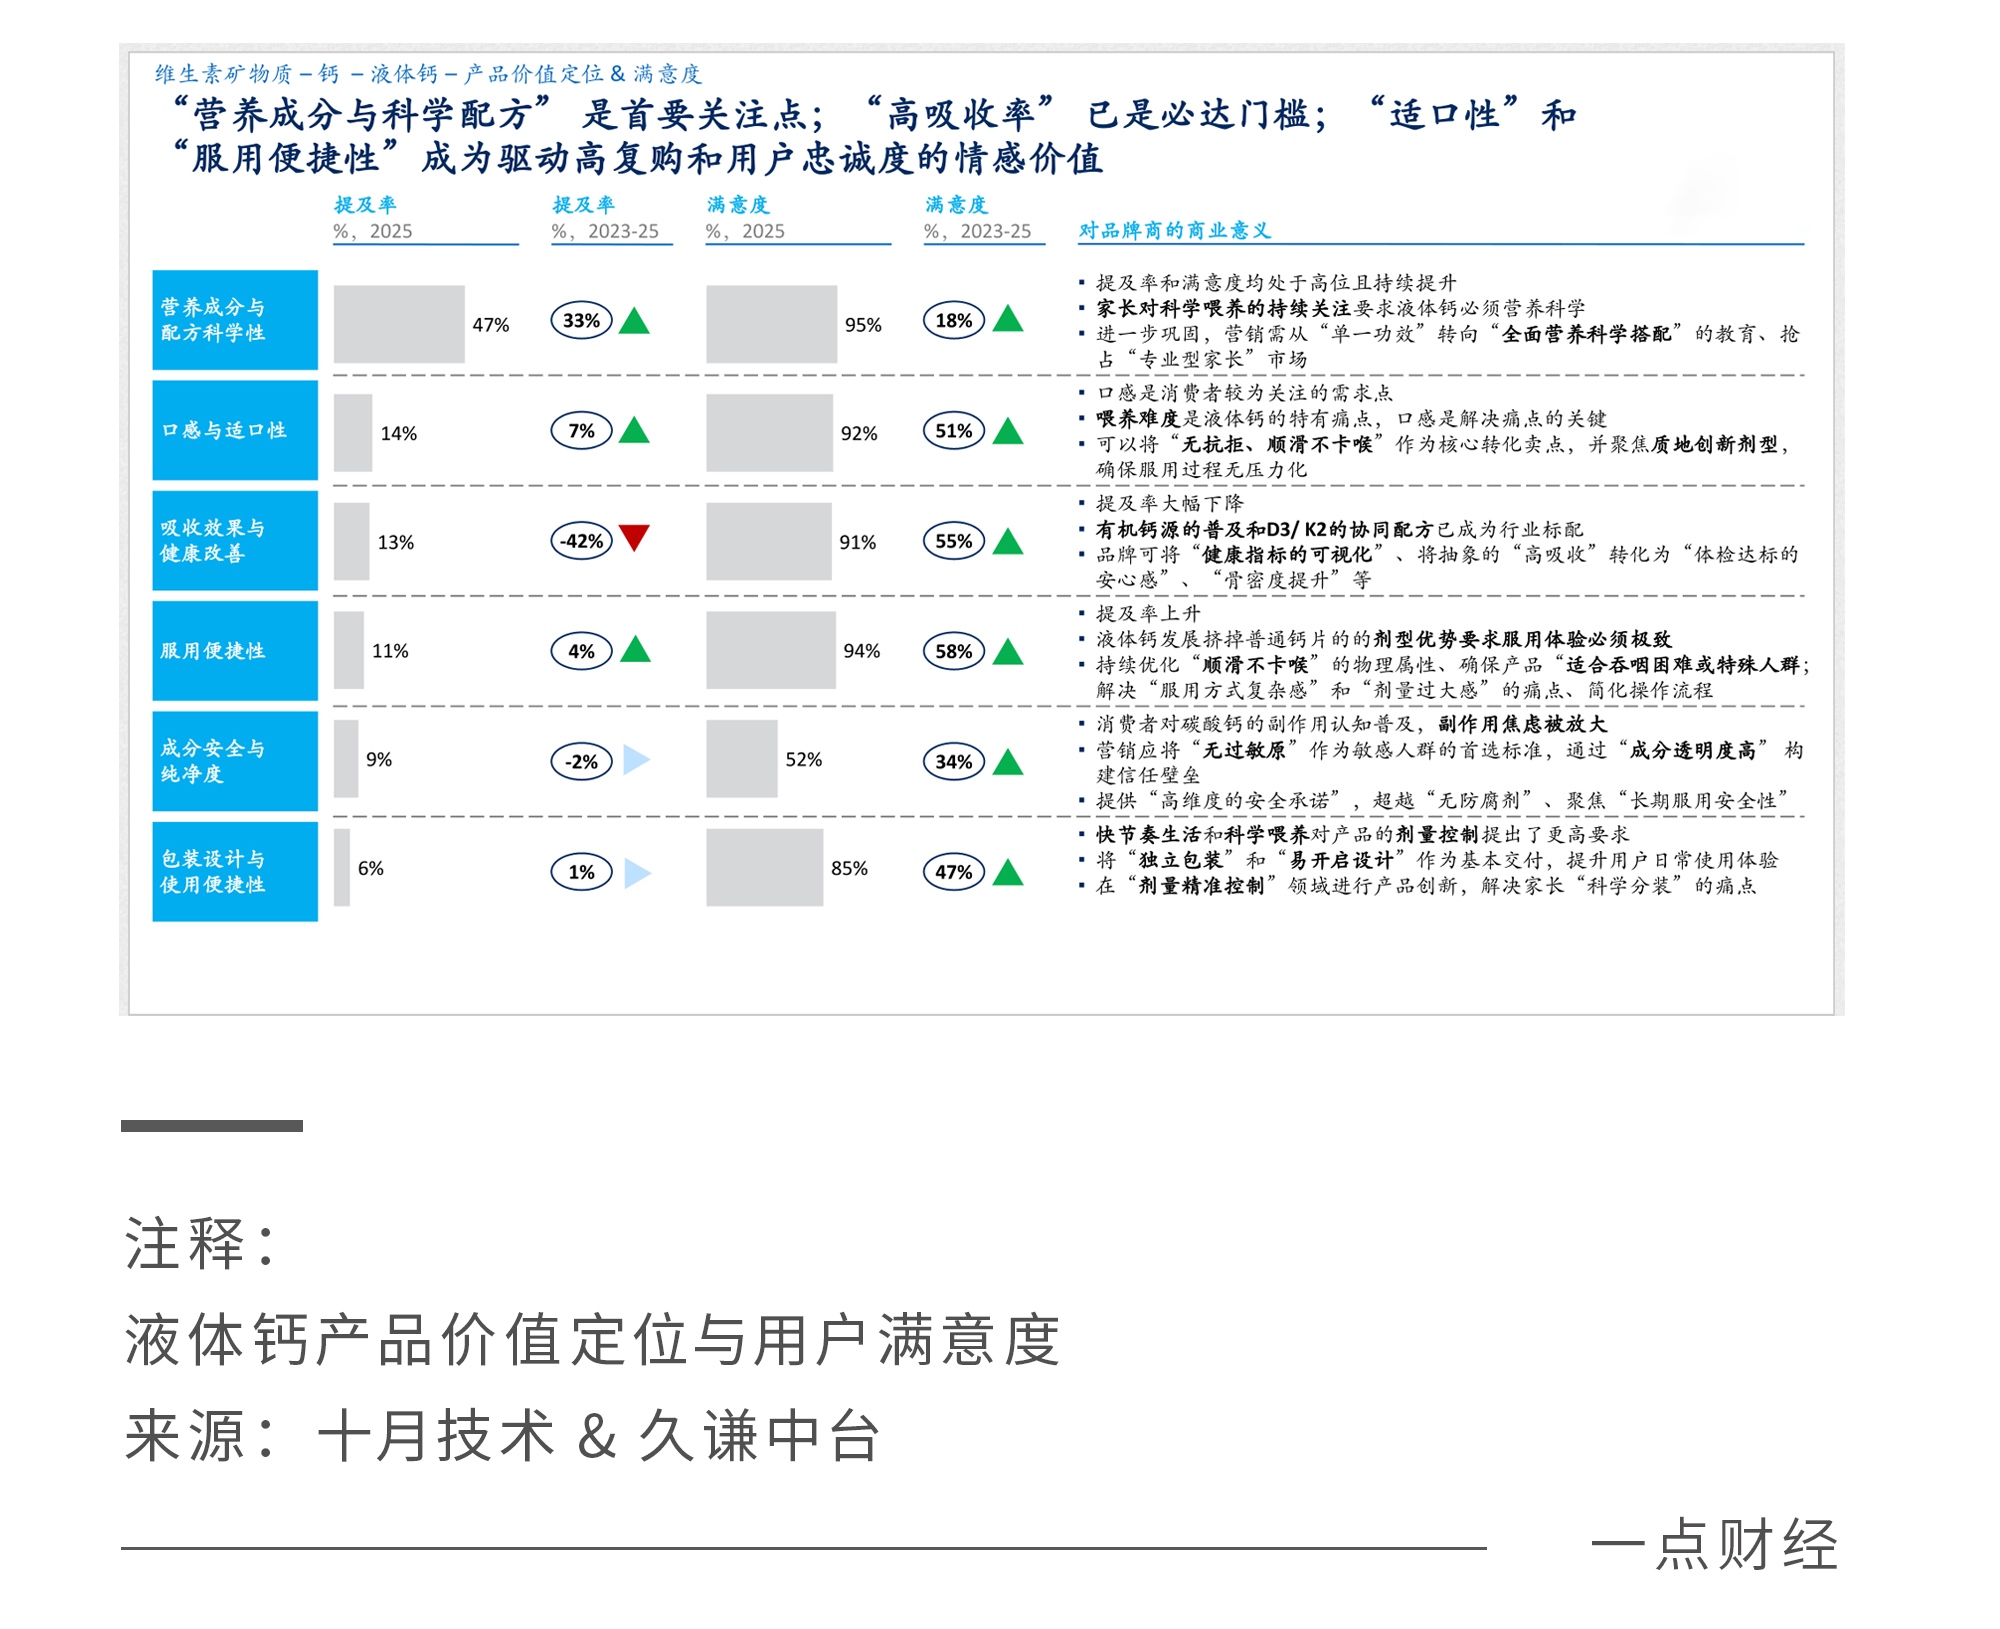The image size is (2000, 1629).
Task: Click the oval badge showing -42%
Action: point(581,541)
